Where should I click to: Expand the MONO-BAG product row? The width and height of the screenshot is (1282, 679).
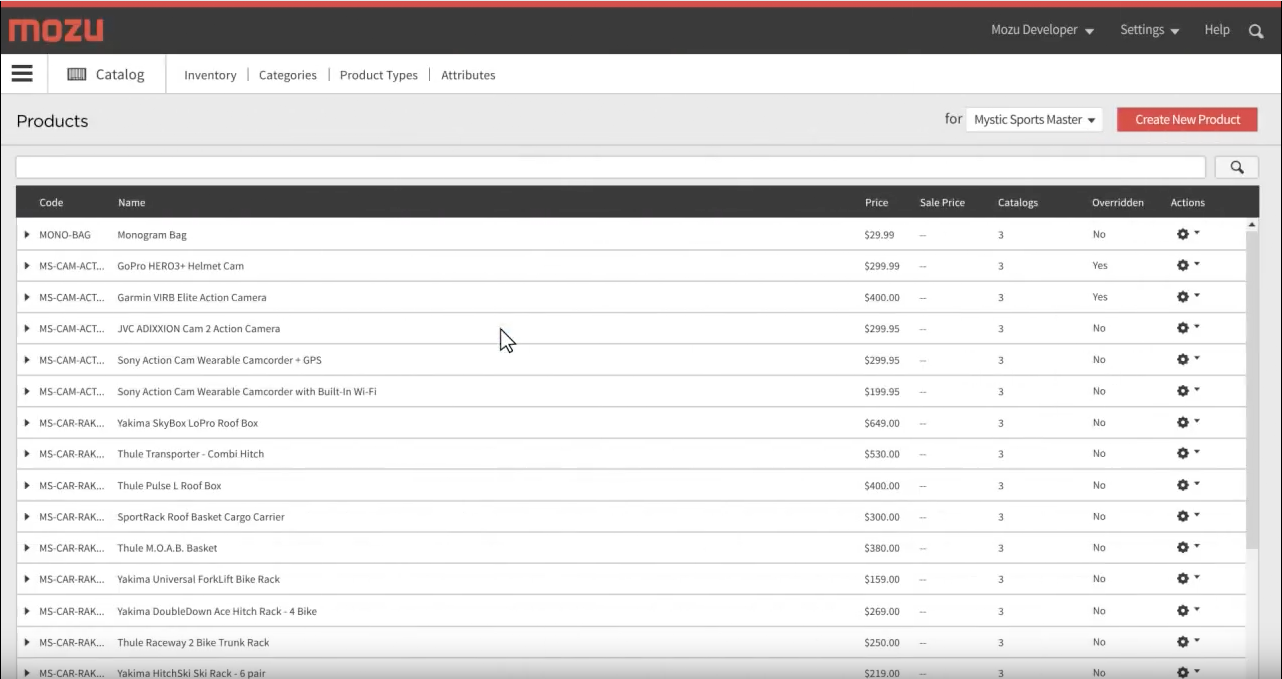pyautogui.click(x=27, y=235)
